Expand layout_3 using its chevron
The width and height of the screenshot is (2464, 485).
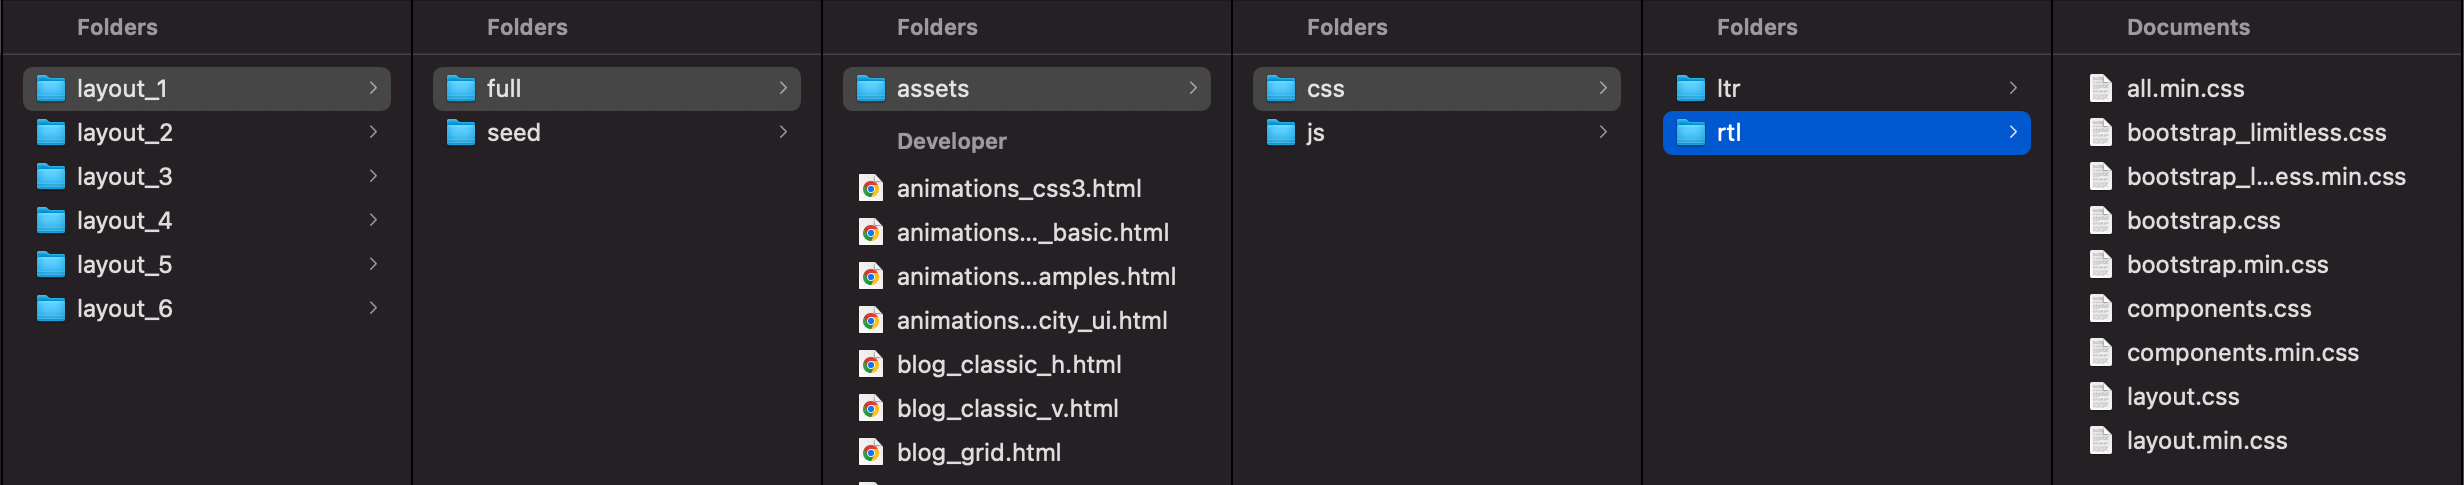click(373, 176)
